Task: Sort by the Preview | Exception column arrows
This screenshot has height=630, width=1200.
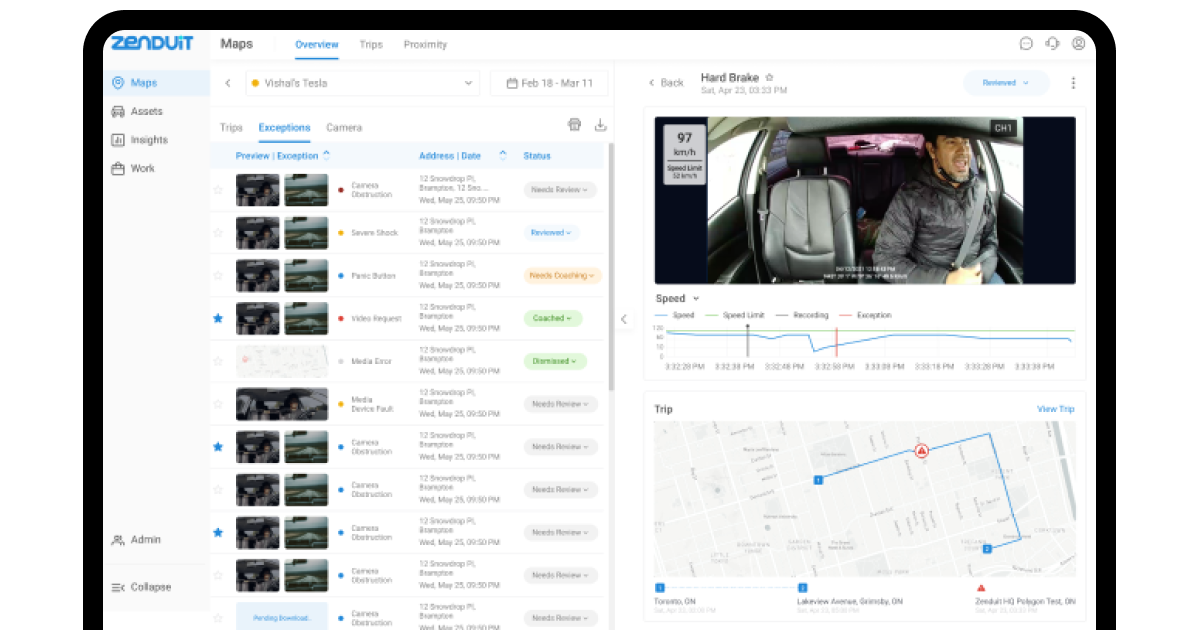Action: (326, 155)
